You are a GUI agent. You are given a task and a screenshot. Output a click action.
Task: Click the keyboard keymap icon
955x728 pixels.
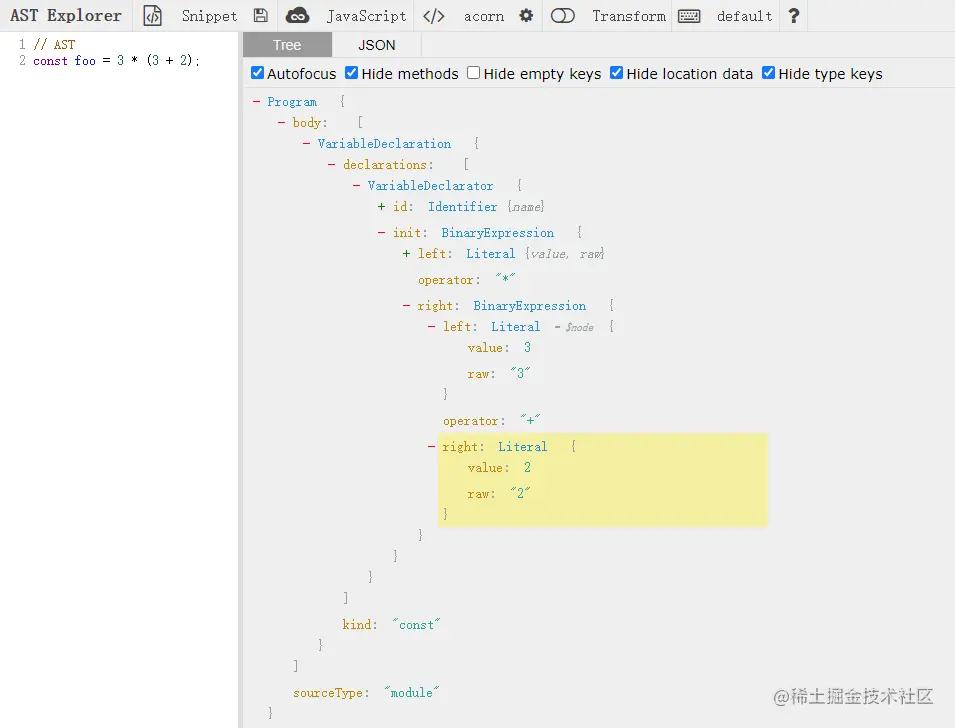(689, 16)
